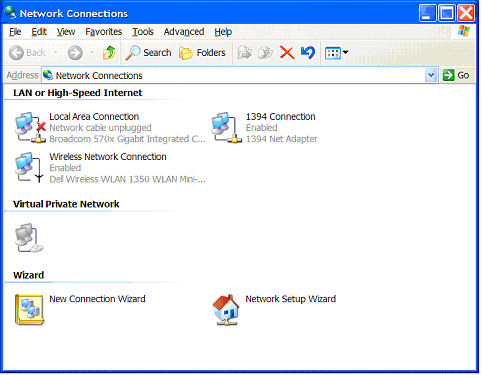Click the 'Network cable unplugged' status text

(100, 128)
